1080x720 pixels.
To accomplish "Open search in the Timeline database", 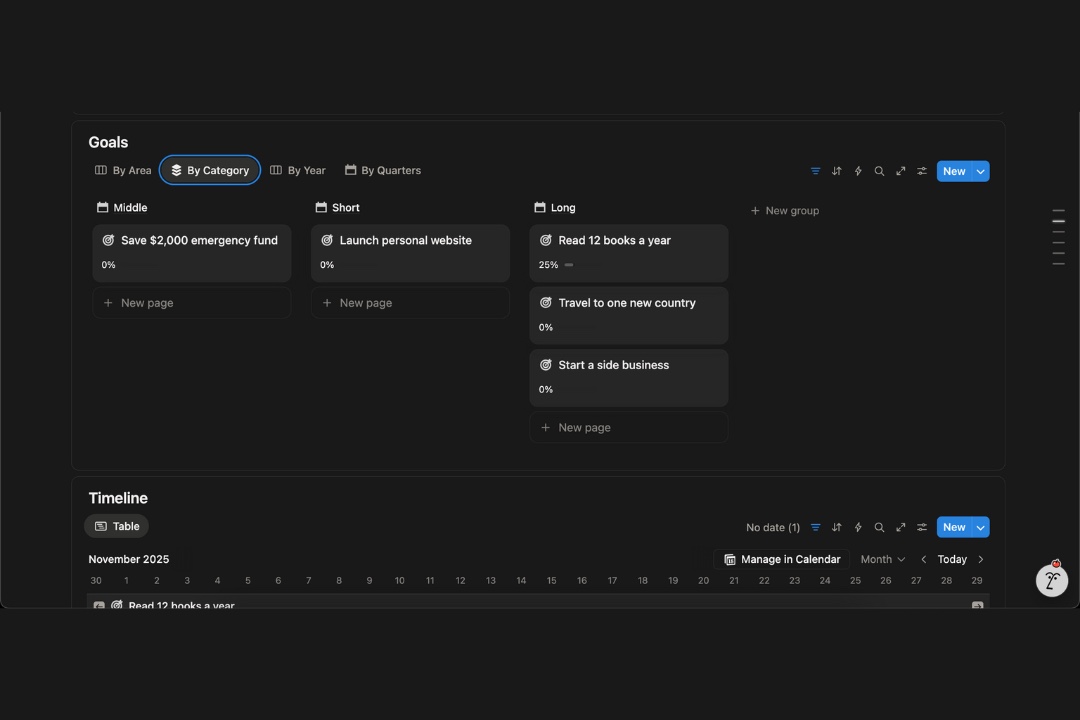I will pyautogui.click(x=879, y=527).
